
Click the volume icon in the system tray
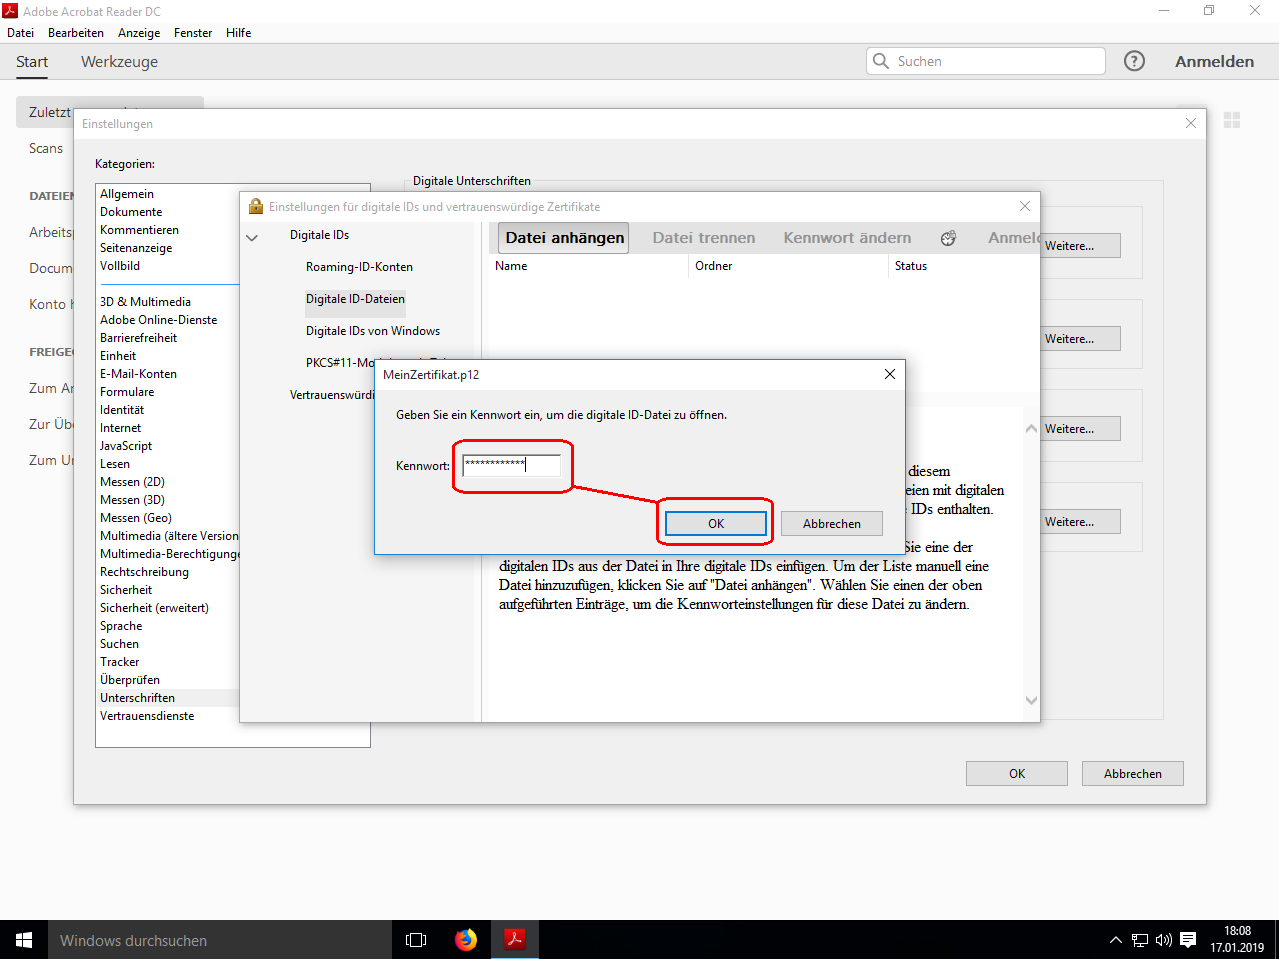click(1163, 940)
